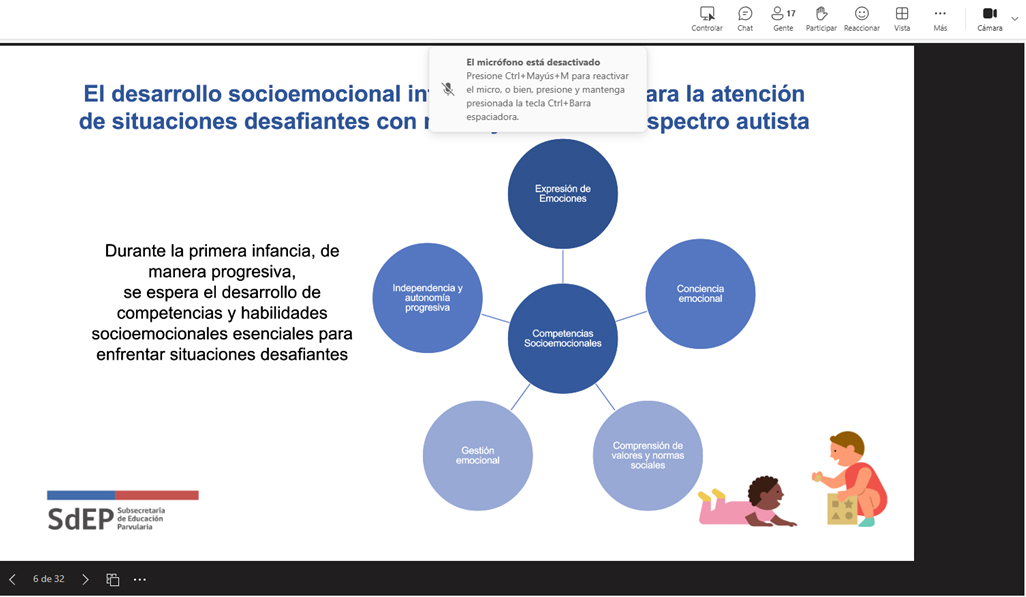The image size is (1026, 597).
Task: Click the 'Expresión de Emociones' circle
Action: 563,193
